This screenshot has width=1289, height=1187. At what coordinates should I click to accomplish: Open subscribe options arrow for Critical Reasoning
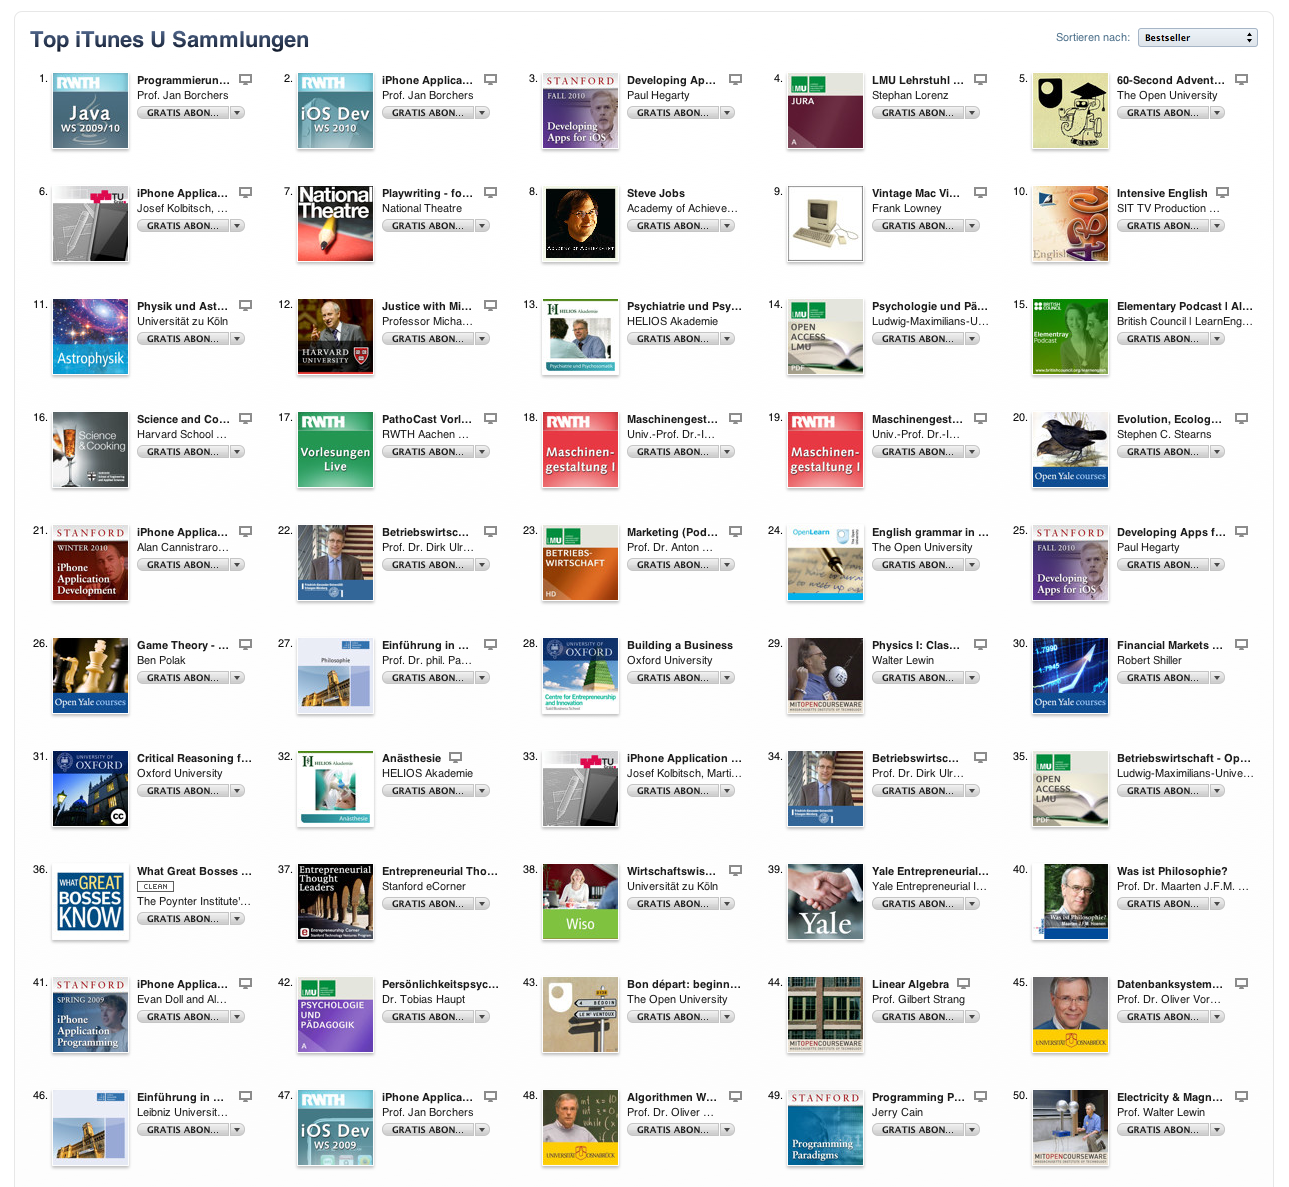[237, 791]
